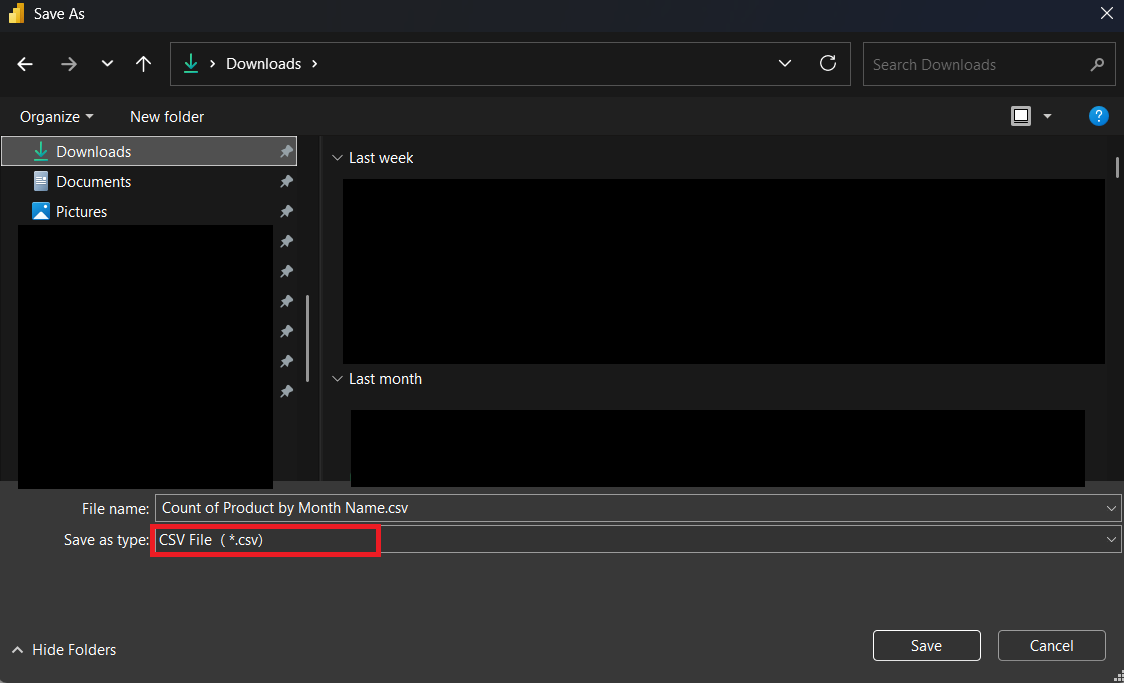The image size is (1124, 683).
Task: Click the download icon in address bar
Action: click(x=191, y=64)
